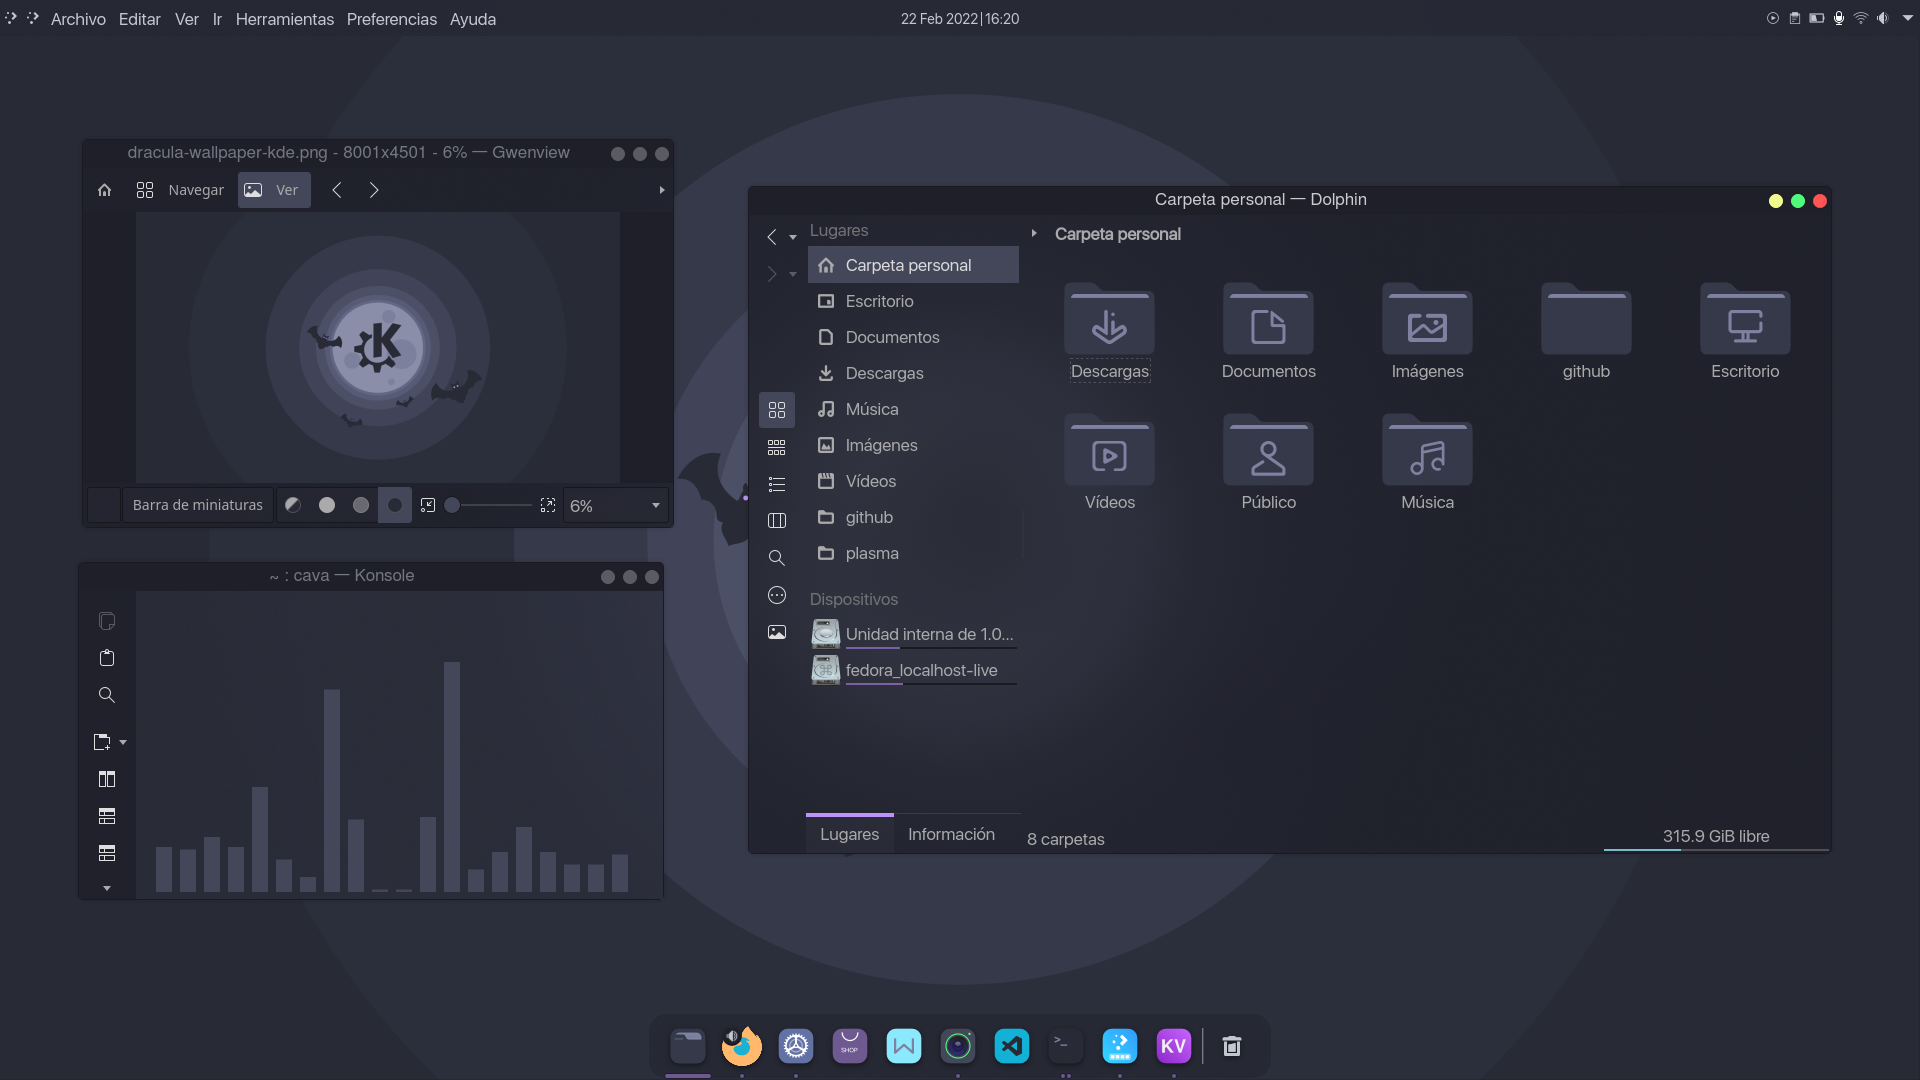
Task: Expand Gwenview toolbar overflow arrow
Action: coord(661,190)
